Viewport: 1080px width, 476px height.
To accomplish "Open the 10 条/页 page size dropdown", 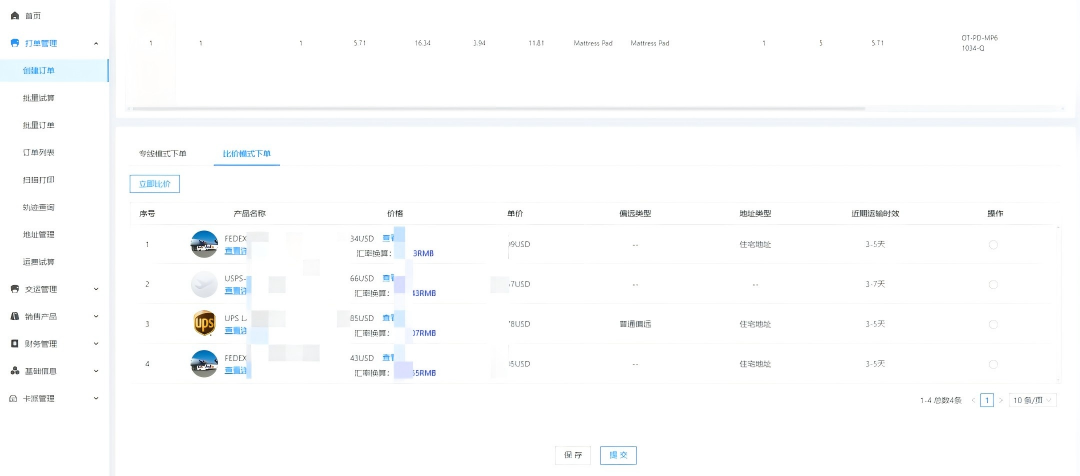I will pyautogui.click(x=1032, y=400).
